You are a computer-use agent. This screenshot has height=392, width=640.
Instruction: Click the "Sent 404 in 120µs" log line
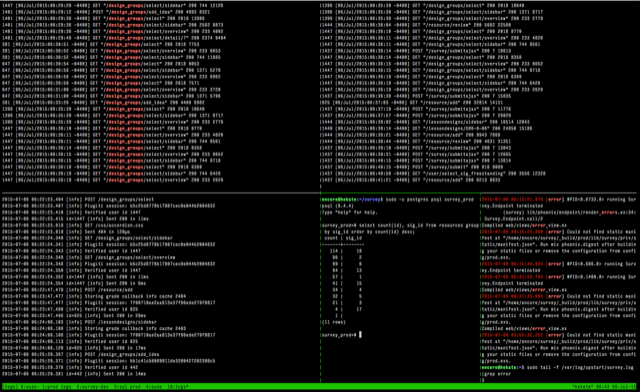click(66, 232)
